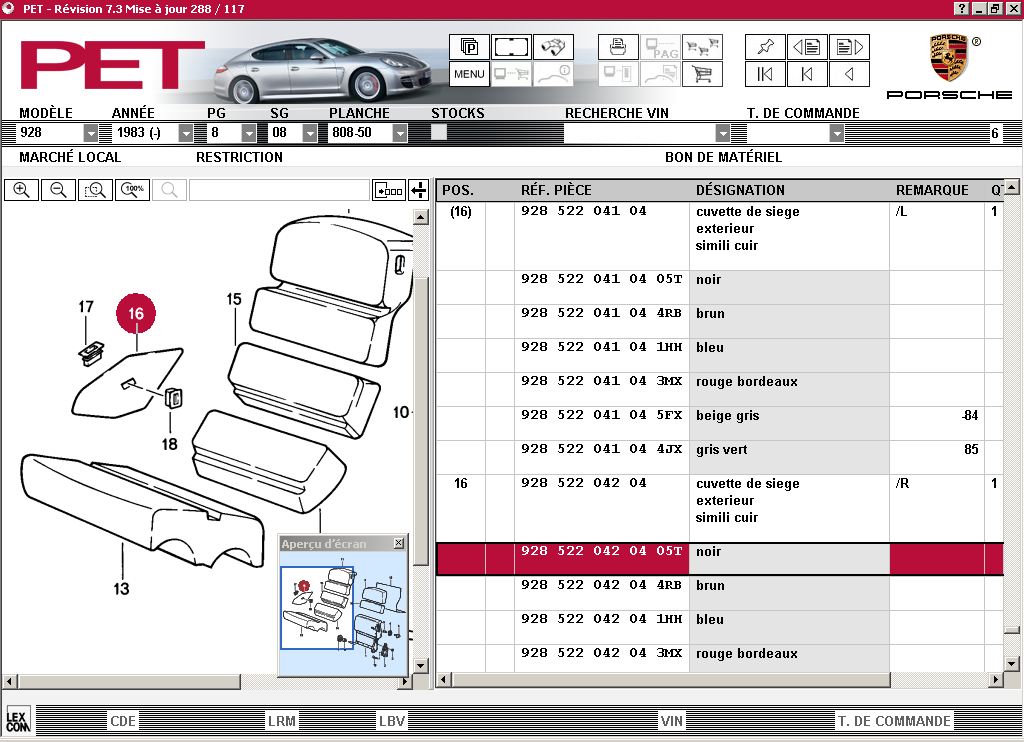This screenshot has height=742, width=1024.
Task: Click the back triangle arrow icon
Action: [x=849, y=74]
